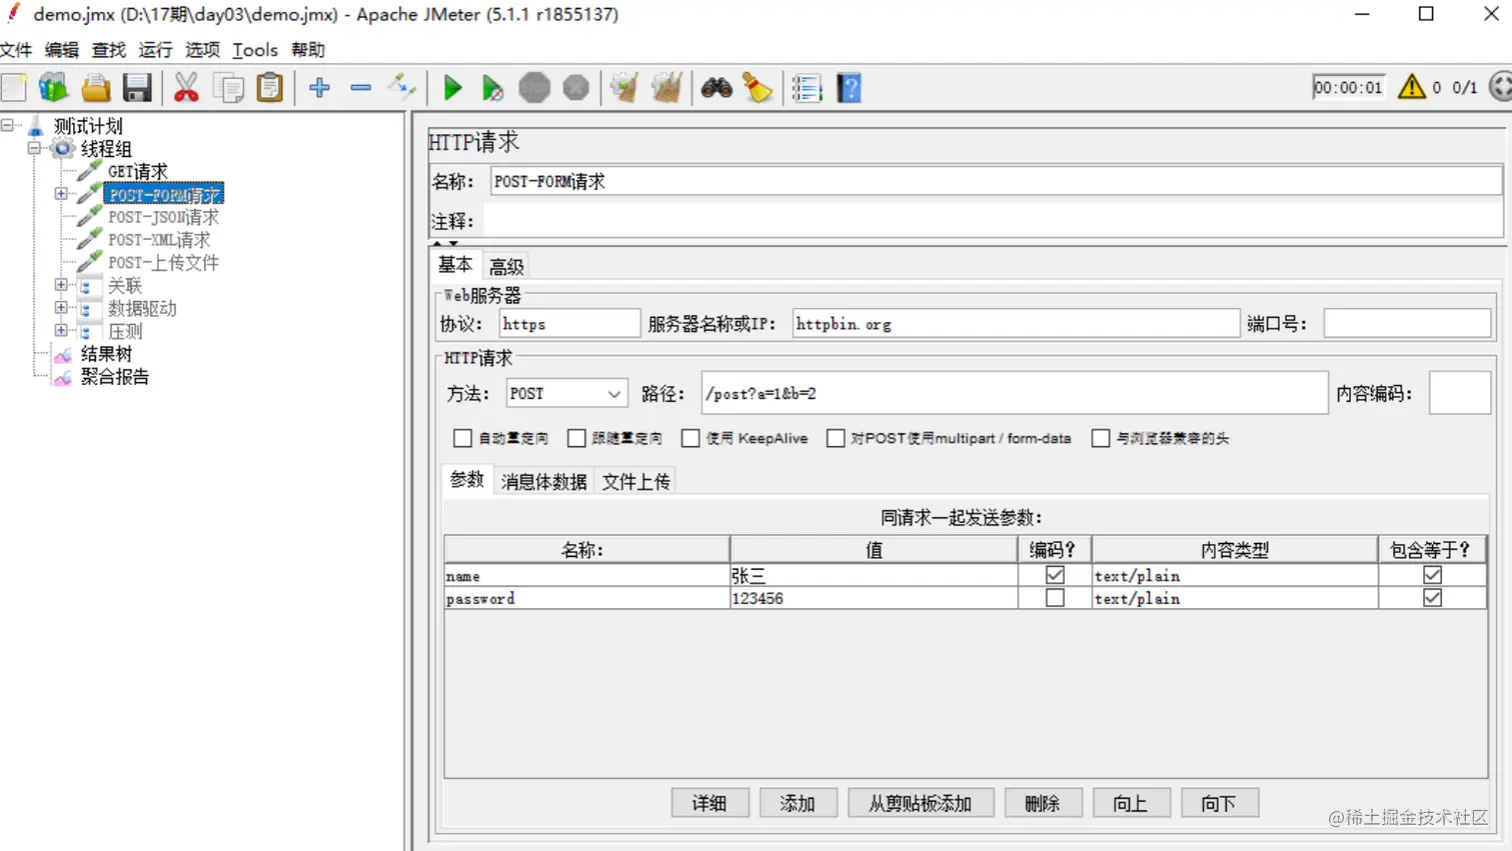The height and width of the screenshot is (851, 1512).
Task: Select the 聚合报告 listener
Action: click(115, 377)
